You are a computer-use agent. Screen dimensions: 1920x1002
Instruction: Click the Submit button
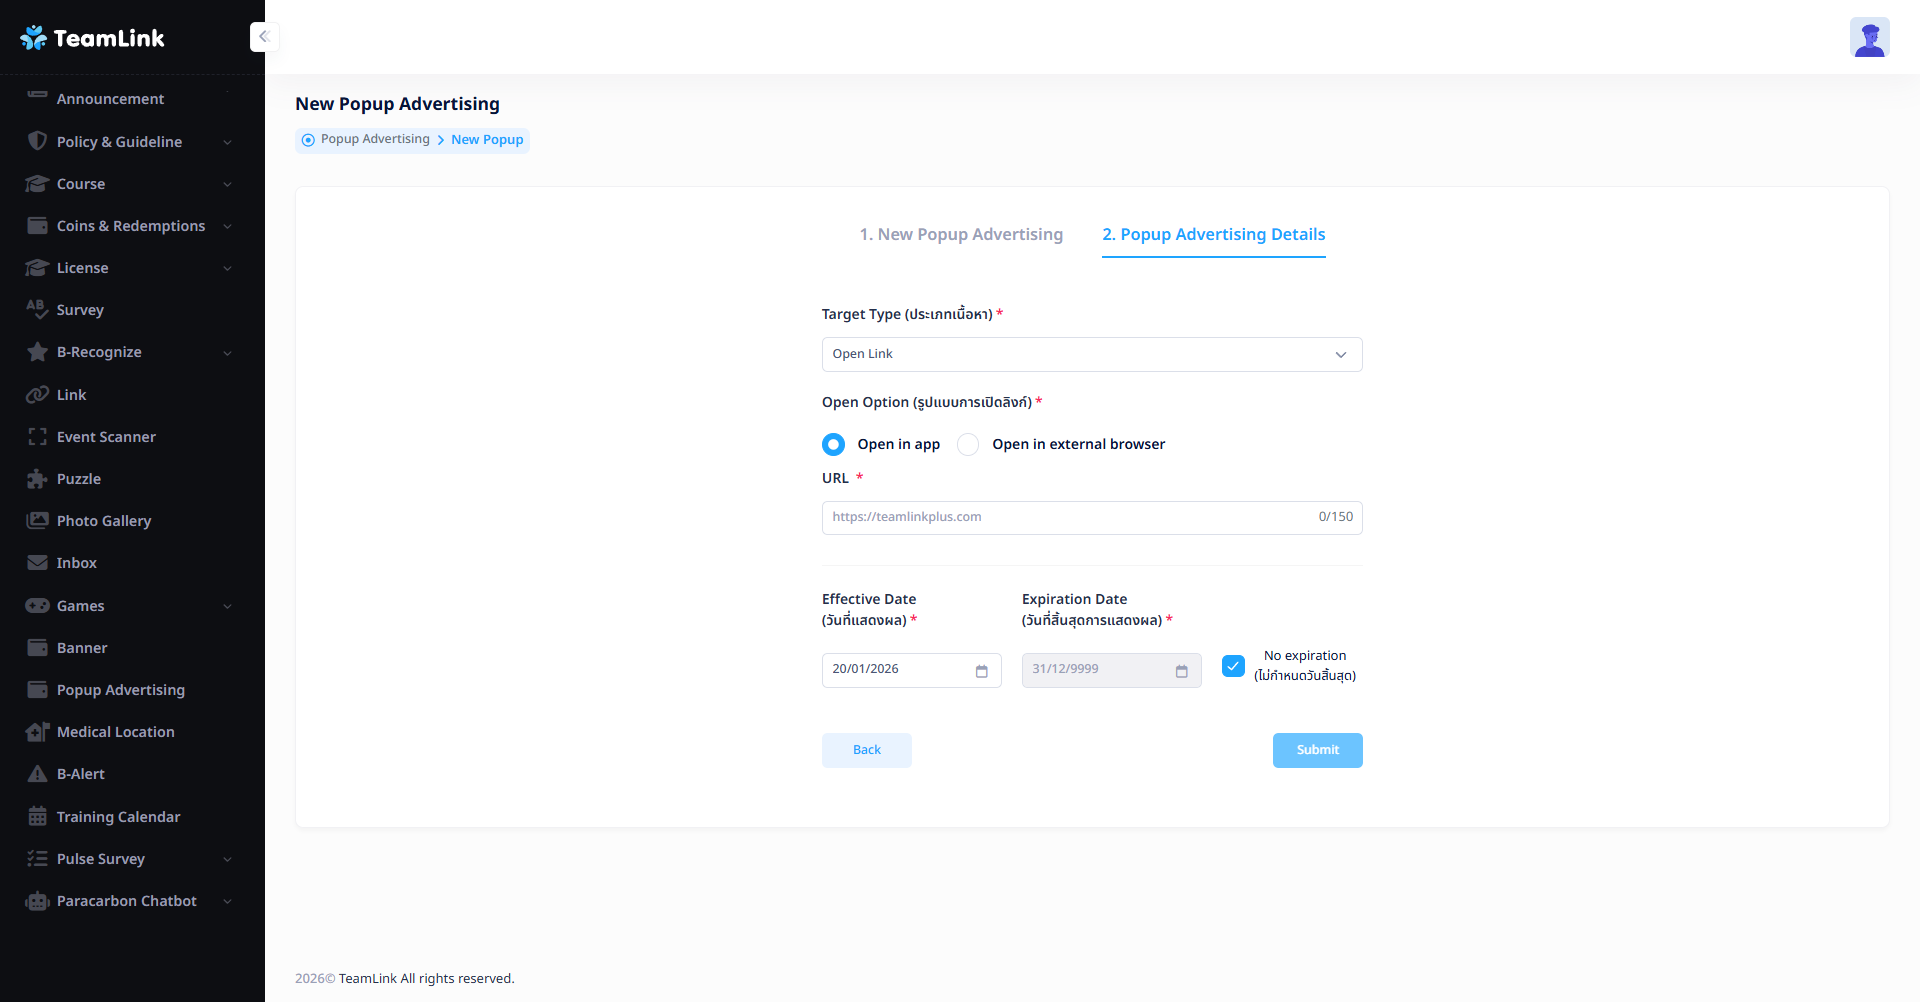pyautogui.click(x=1317, y=750)
